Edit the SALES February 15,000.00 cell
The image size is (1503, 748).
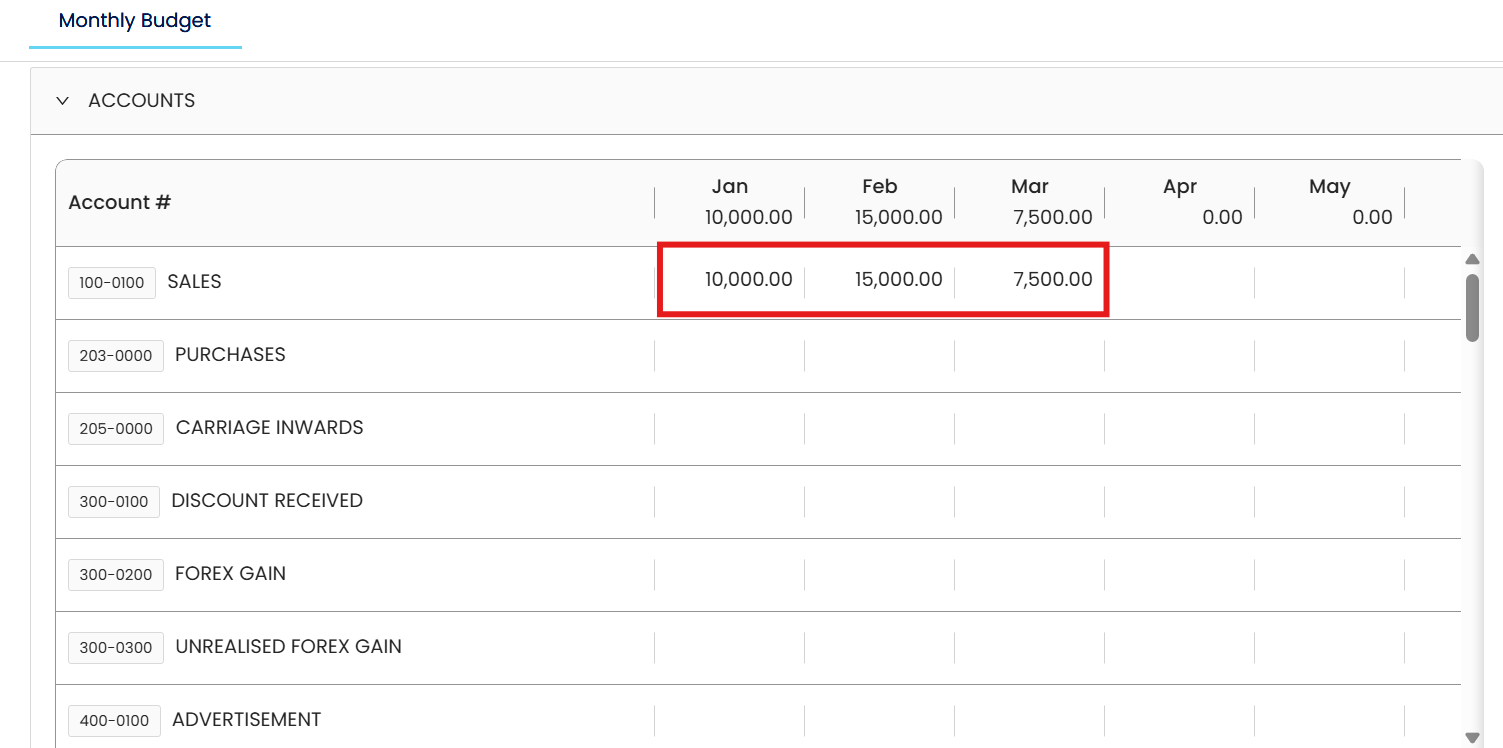(880, 281)
